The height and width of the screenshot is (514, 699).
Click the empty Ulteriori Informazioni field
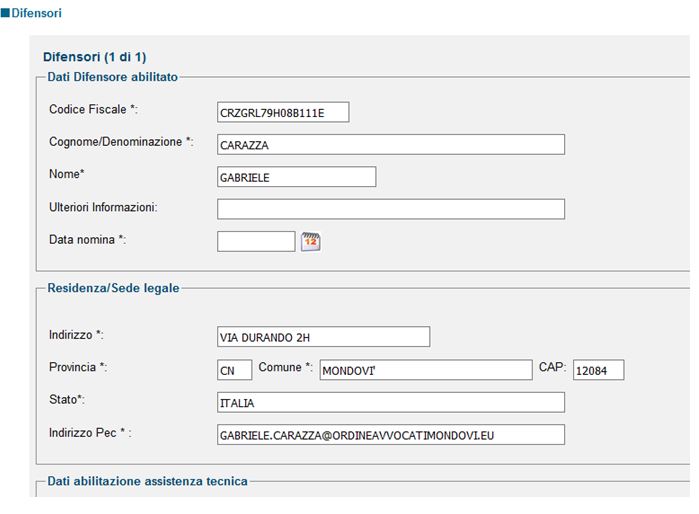(391, 209)
